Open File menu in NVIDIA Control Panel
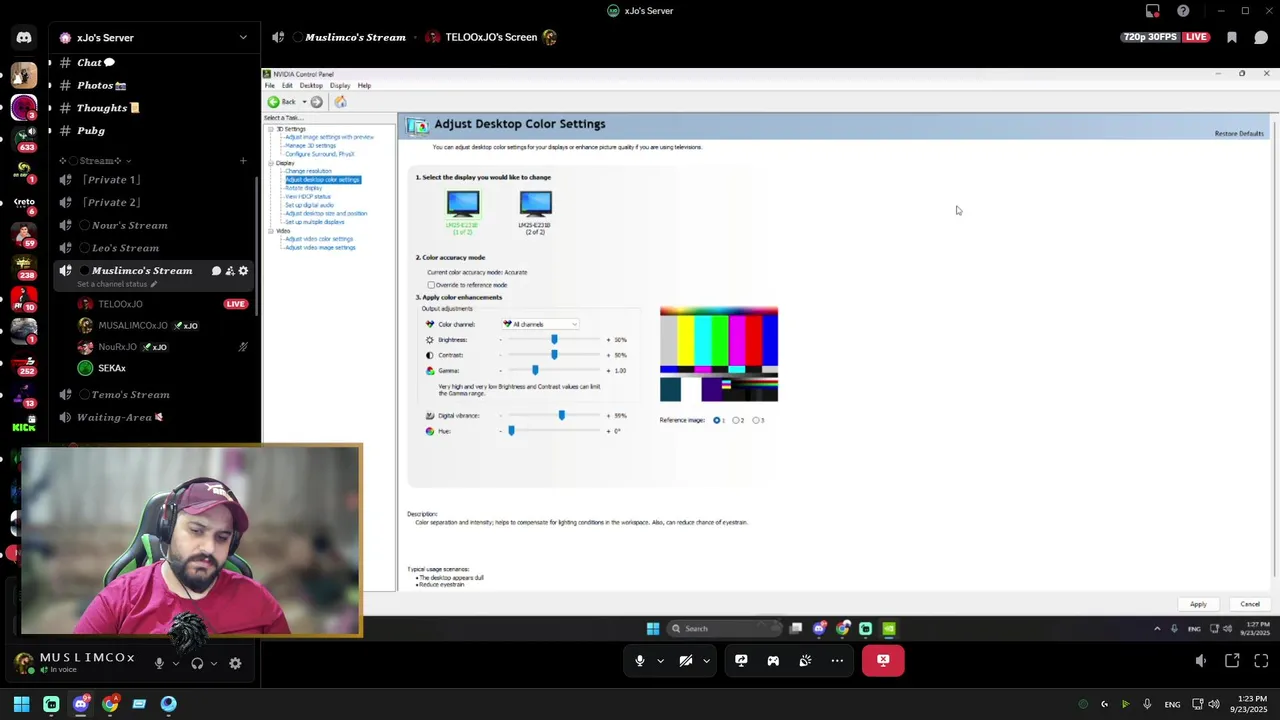The image size is (1280, 720). (270, 86)
